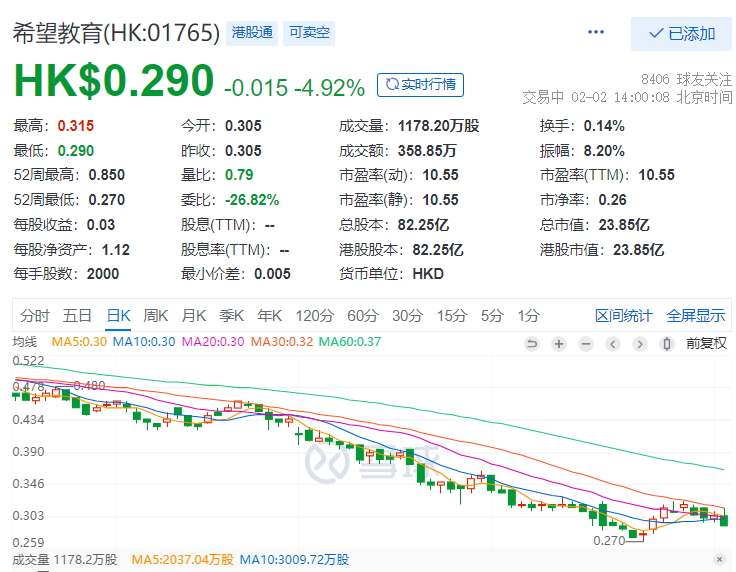736x572 pixels.
Task: Open the 前复权 adjustment dropdown
Action: 706,343
